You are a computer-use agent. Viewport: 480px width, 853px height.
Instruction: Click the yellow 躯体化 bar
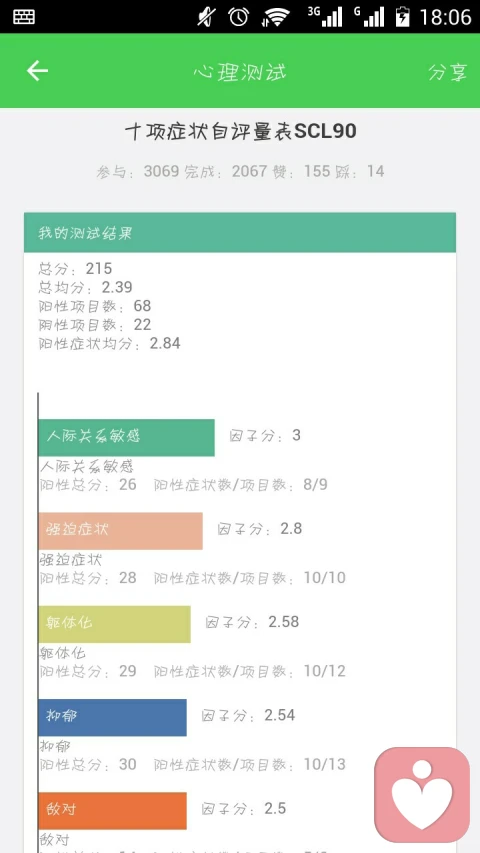pyautogui.click(x=114, y=624)
